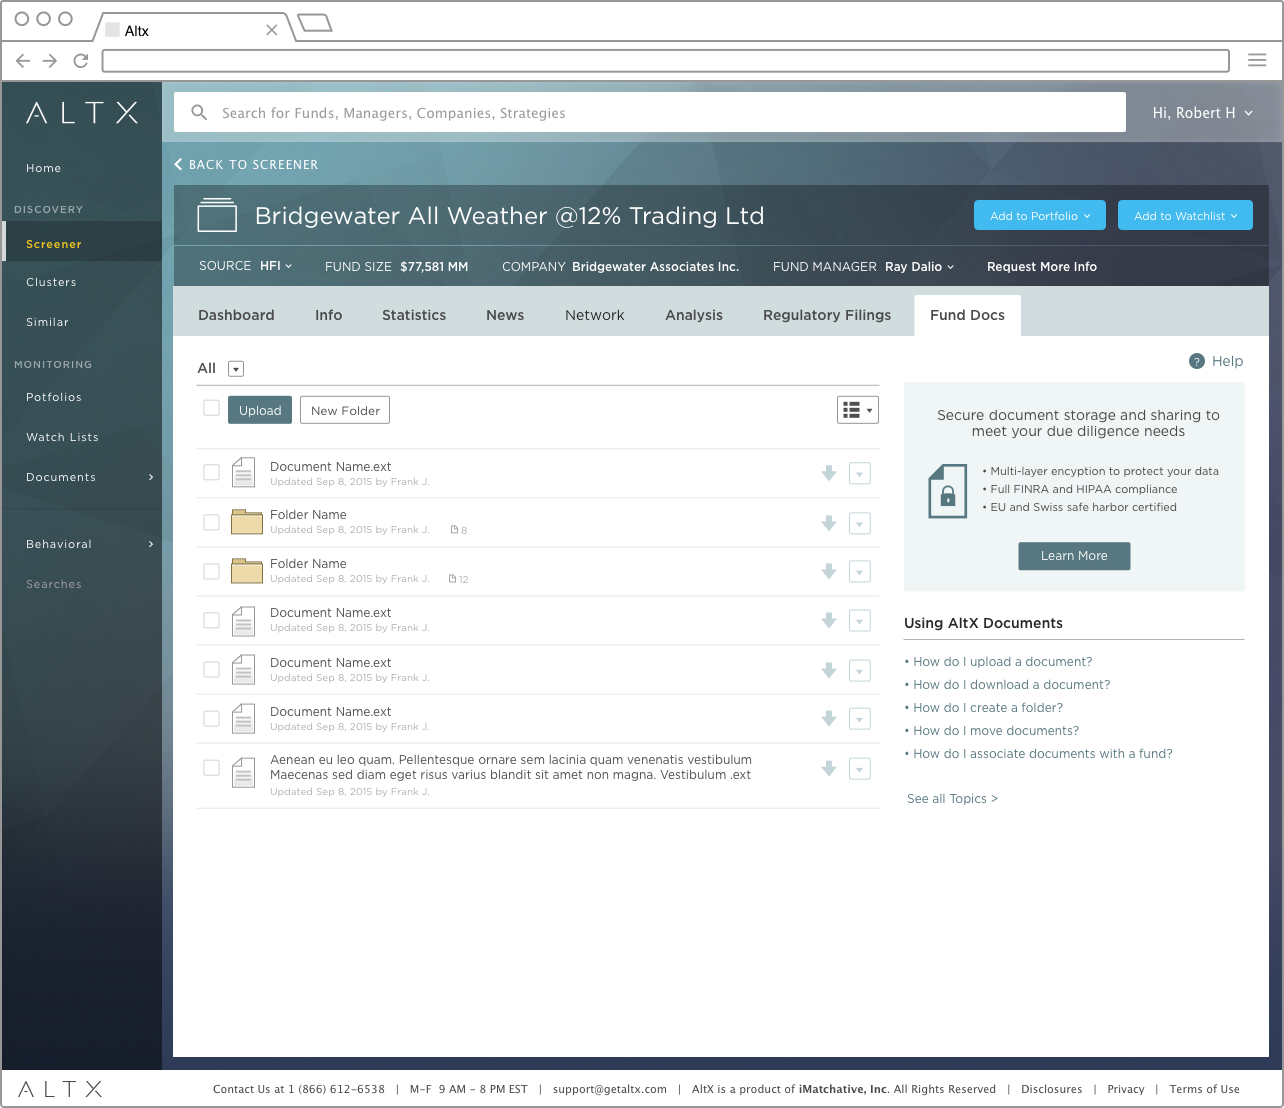Image resolution: width=1284 pixels, height=1108 pixels.
Task: Click the search magnifier icon
Action: (200, 113)
